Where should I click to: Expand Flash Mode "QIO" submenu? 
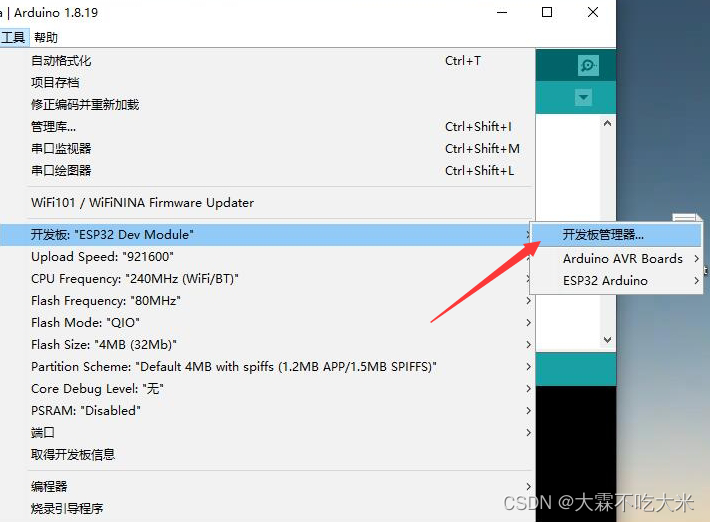(x=267, y=322)
